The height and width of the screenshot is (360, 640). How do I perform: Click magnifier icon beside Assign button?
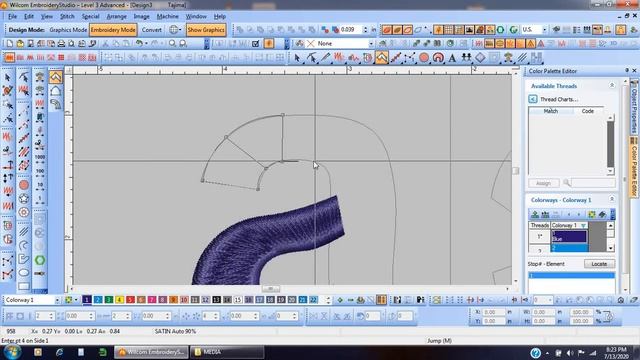pos(567,183)
